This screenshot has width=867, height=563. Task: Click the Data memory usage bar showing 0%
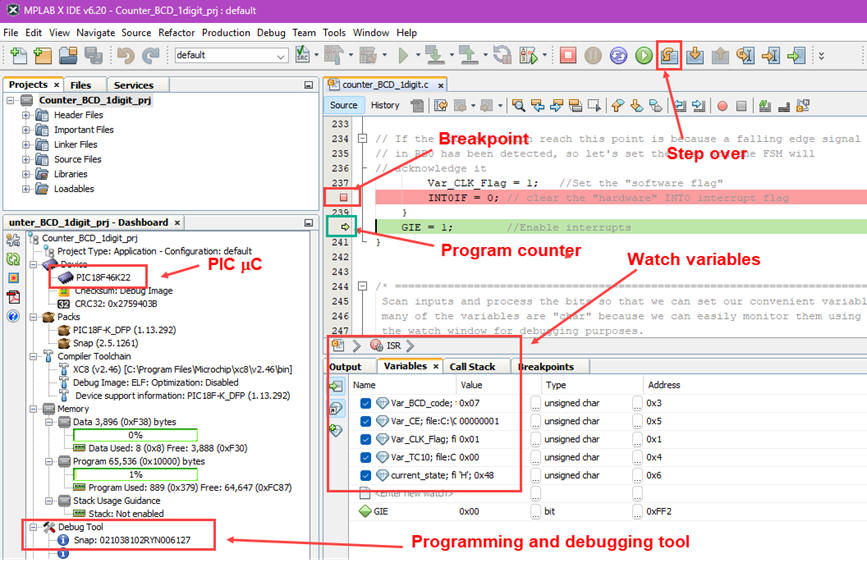point(135,435)
